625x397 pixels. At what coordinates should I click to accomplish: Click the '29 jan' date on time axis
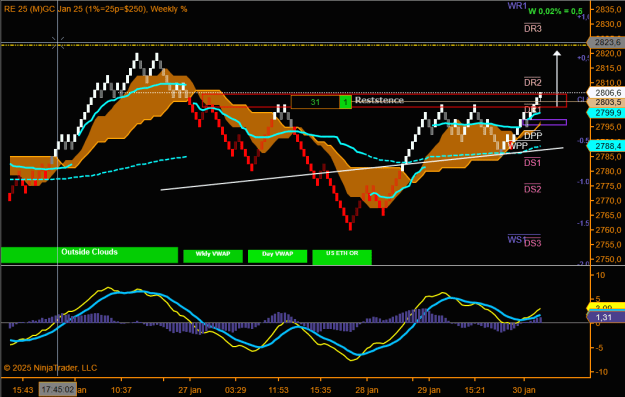click(429, 390)
